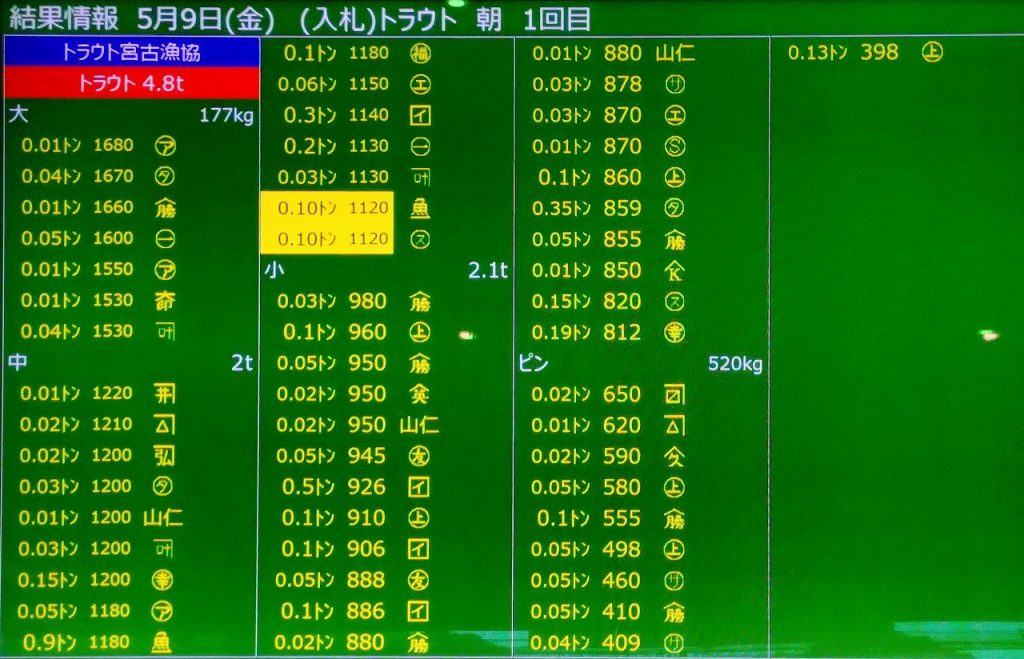Select the buyer symbol beside price 650
Image resolution: width=1024 pixels, height=659 pixels.
pos(675,395)
